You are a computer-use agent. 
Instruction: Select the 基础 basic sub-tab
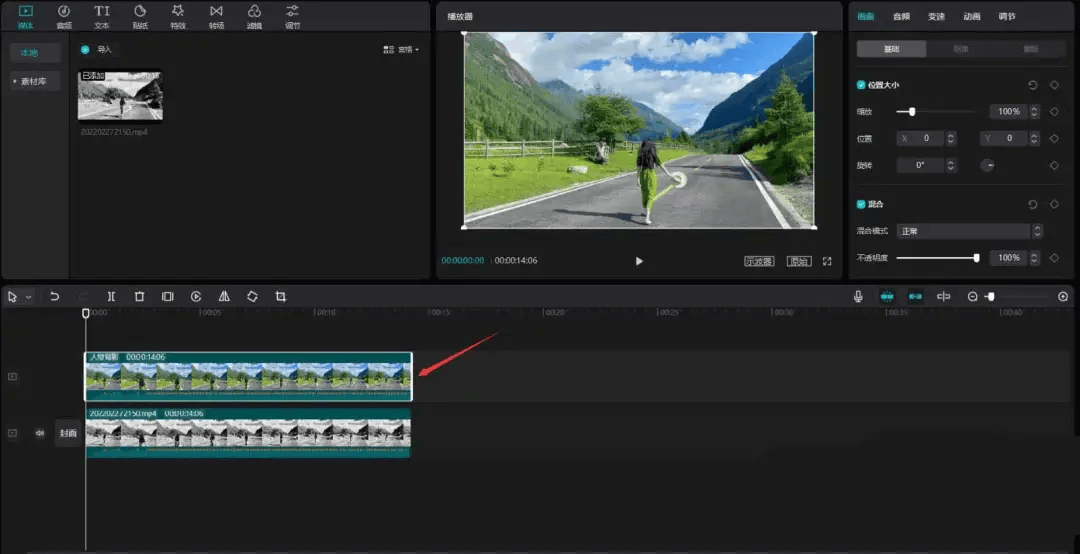[891, 49]
